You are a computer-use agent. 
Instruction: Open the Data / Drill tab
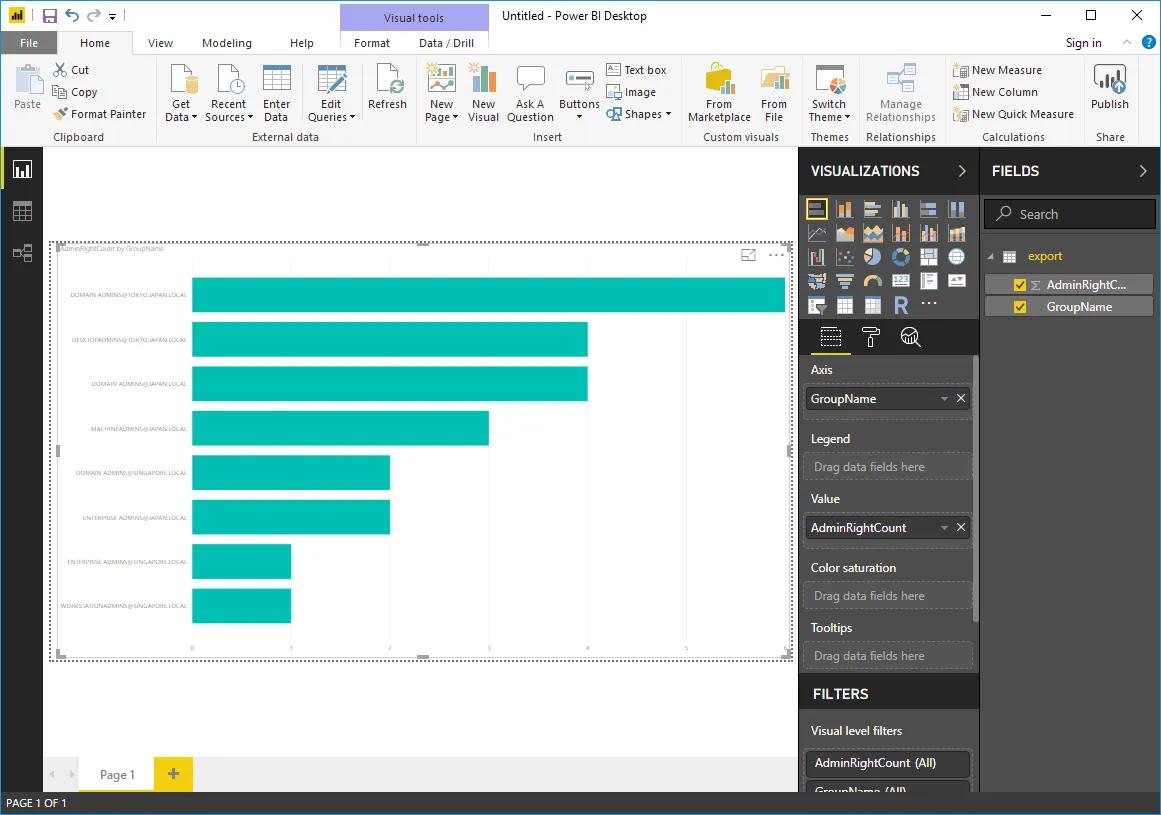click(446, 43)
